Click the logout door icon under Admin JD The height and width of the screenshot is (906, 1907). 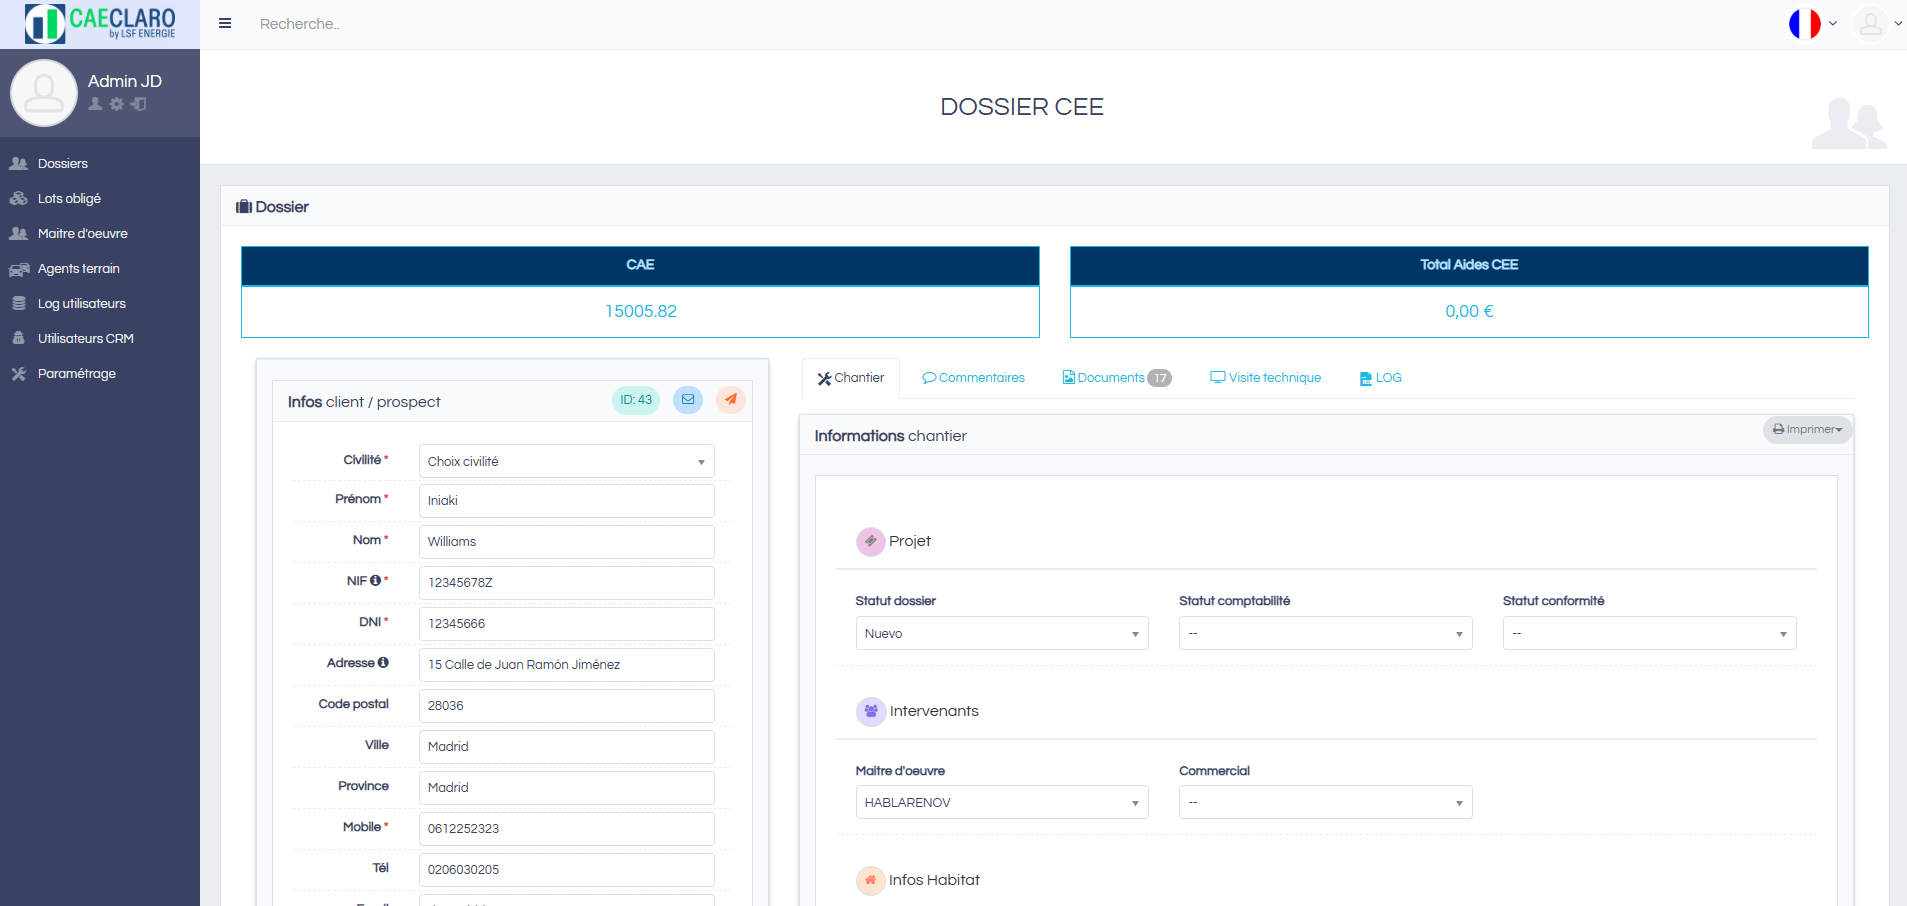click(139, 104)
